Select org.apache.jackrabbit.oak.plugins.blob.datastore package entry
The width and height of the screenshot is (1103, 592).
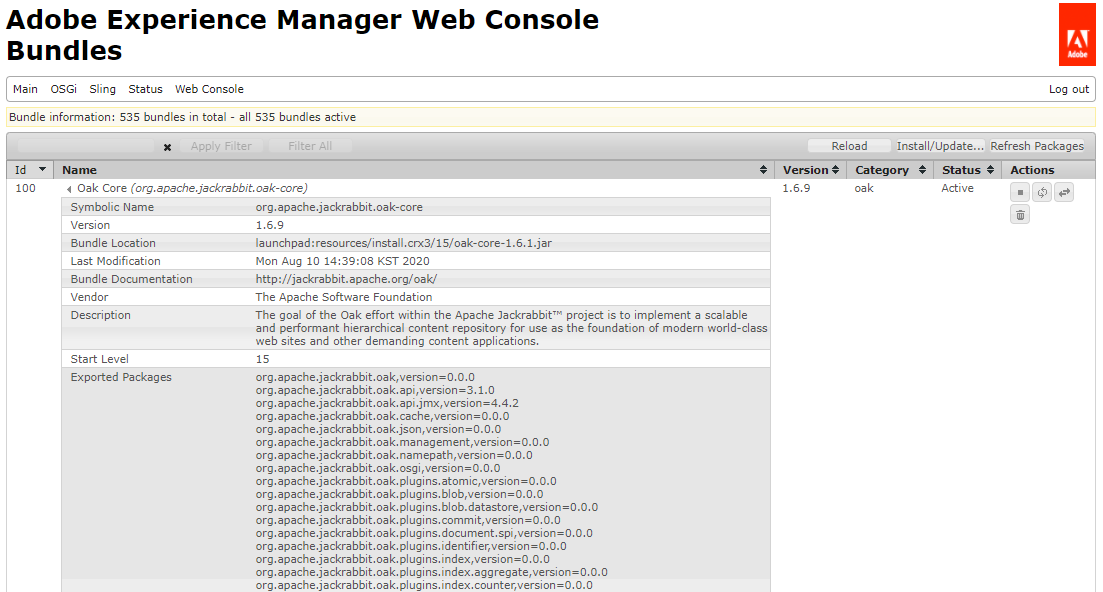[x=427, y=507]
